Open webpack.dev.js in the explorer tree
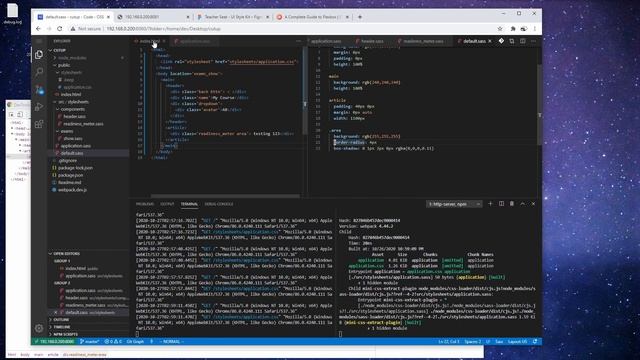This screenshot has width=640, height=360. (72, 190)
